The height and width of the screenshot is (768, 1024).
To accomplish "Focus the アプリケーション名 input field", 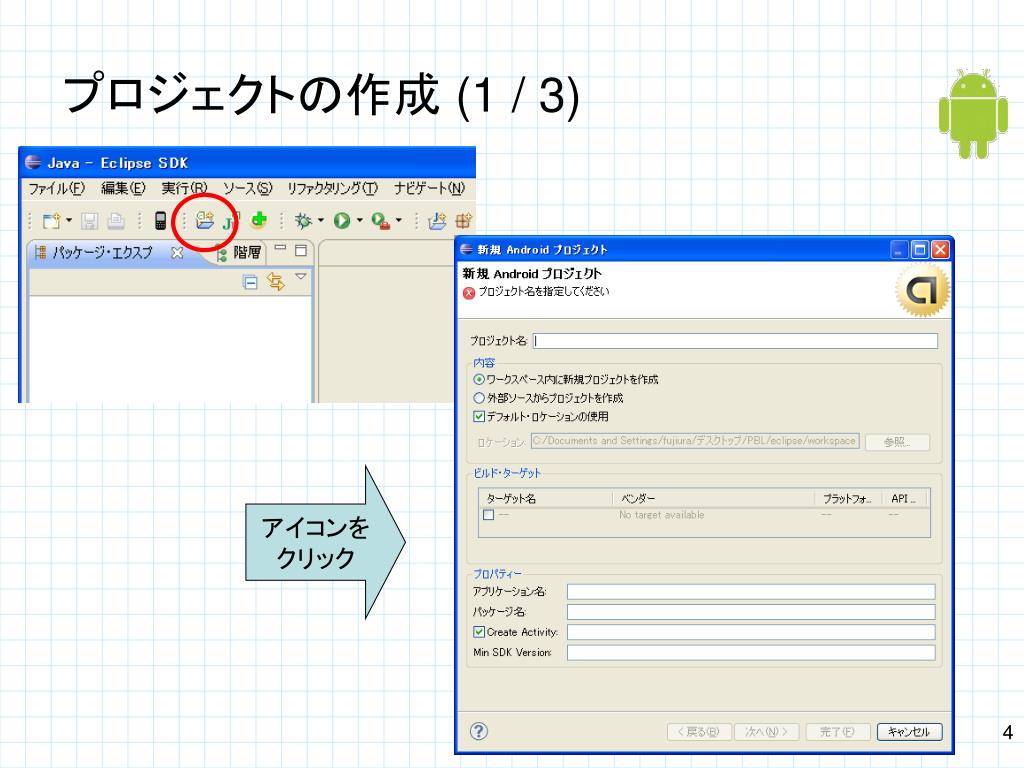I will 751,592.
